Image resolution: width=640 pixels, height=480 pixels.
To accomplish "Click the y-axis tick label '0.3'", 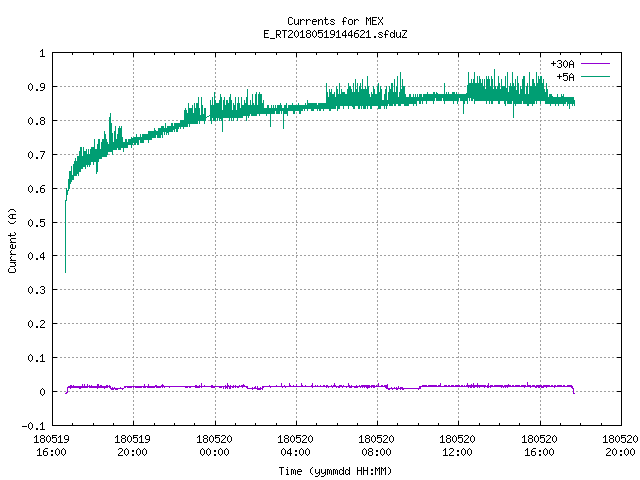I will pyautogui.click(x=36, y=290).
